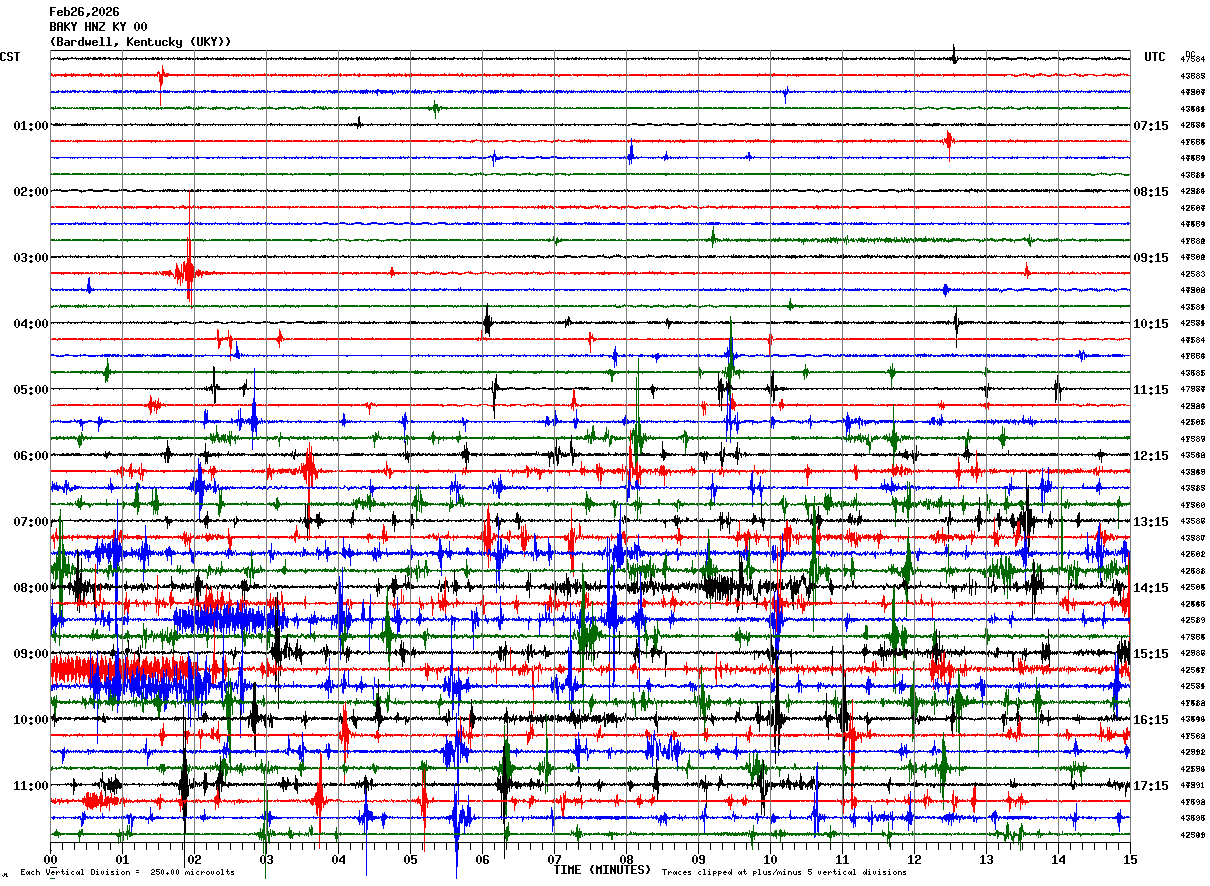Viewport: 1210px width, 886px height.
Task: Click the 17:15 UTC time label
Action: (x=1151, y=786)
